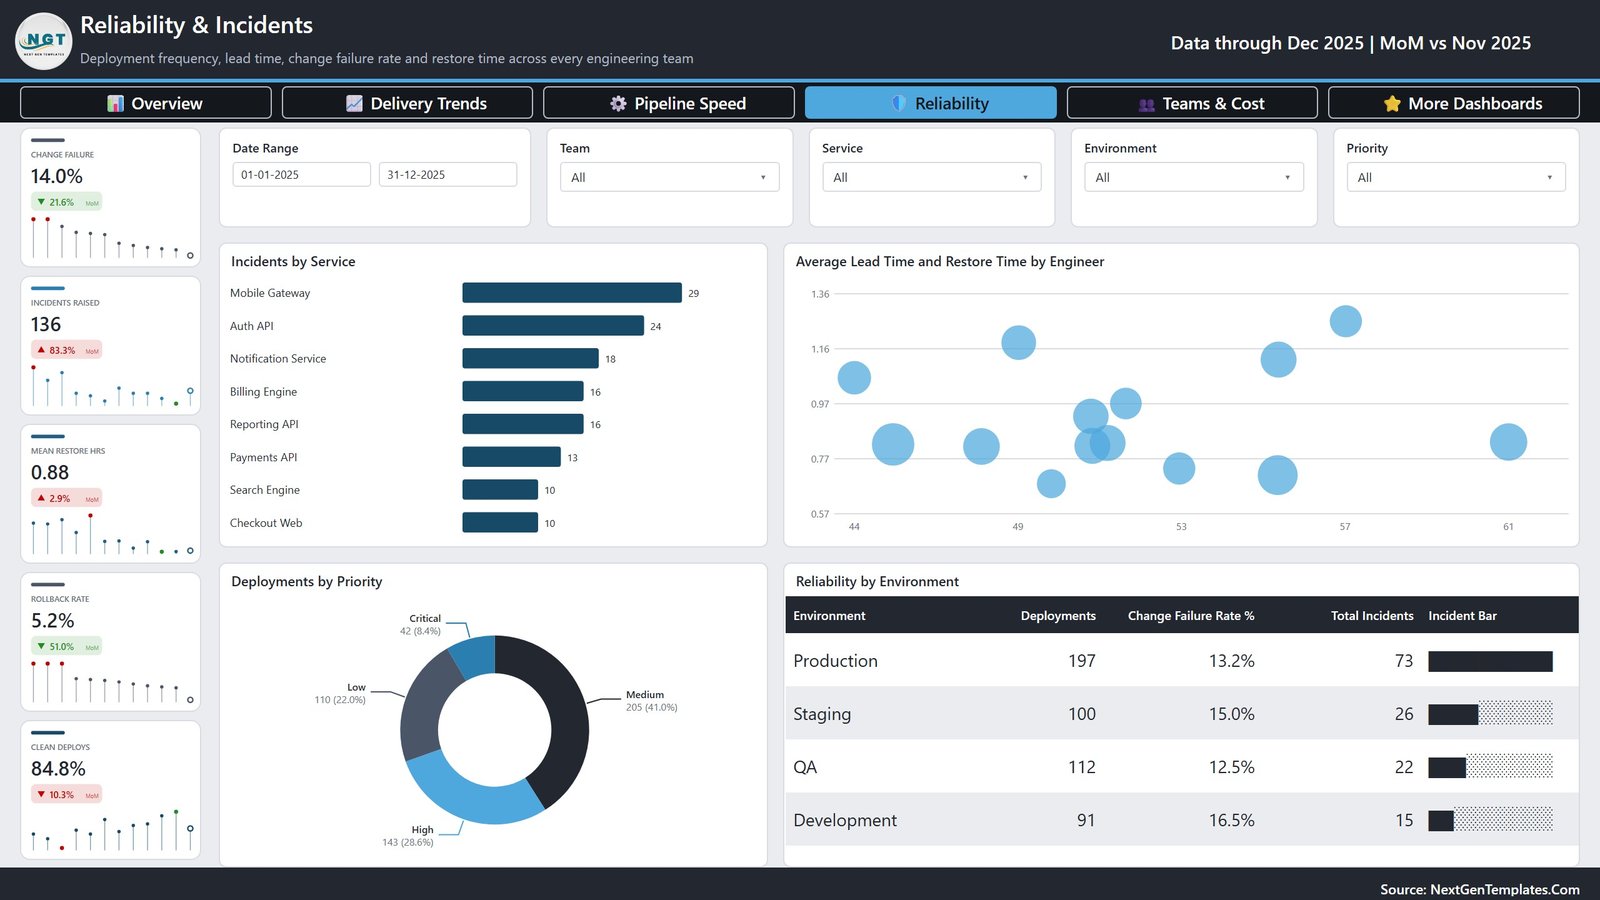1600x900 pixels.
Task: Click the Development total incidents 15
Action: coord(1404,820)
